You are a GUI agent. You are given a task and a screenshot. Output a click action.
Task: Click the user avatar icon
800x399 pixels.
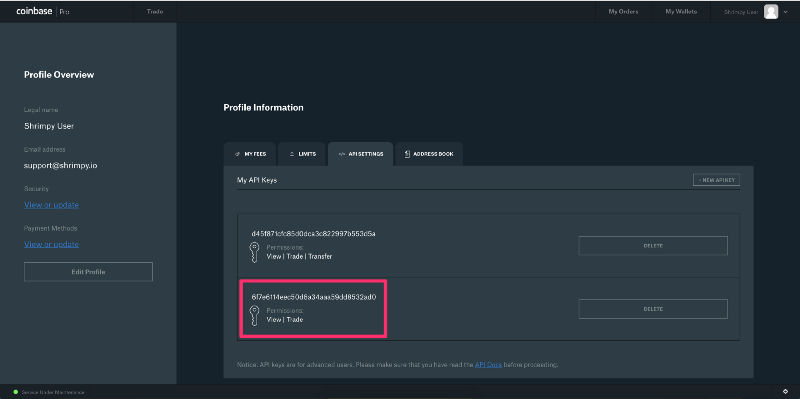click(x=770, y=12)
